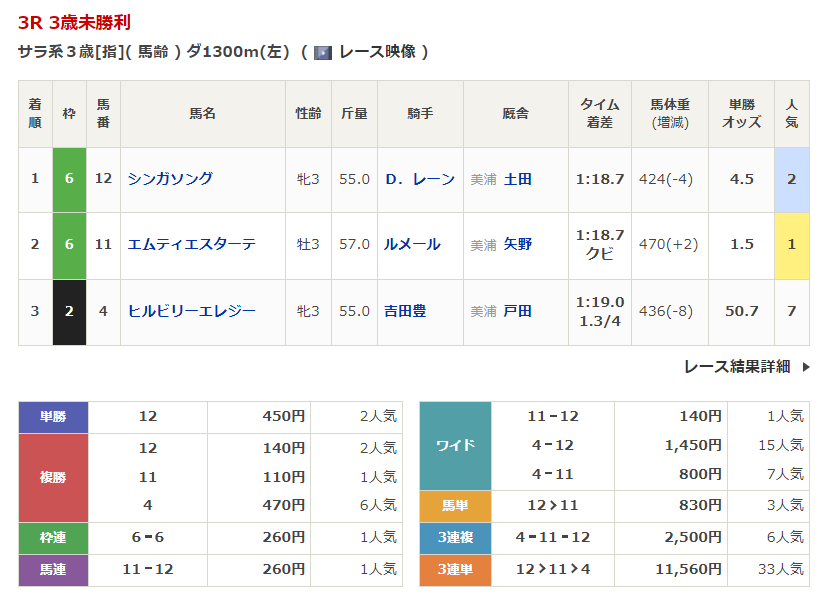Click the 単勝オッズ column header
The image size is (826, 595).
click(x=741, y=113)
